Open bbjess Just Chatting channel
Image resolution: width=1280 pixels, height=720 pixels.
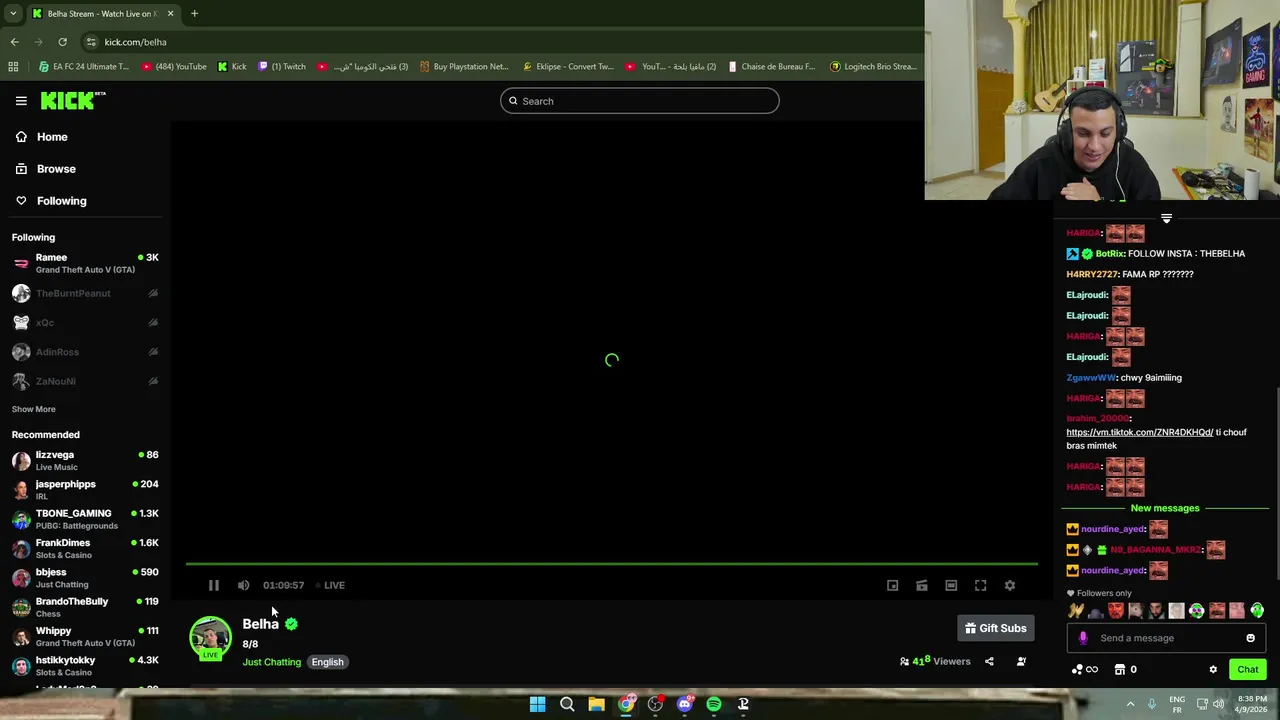click(x=85, y=577)
